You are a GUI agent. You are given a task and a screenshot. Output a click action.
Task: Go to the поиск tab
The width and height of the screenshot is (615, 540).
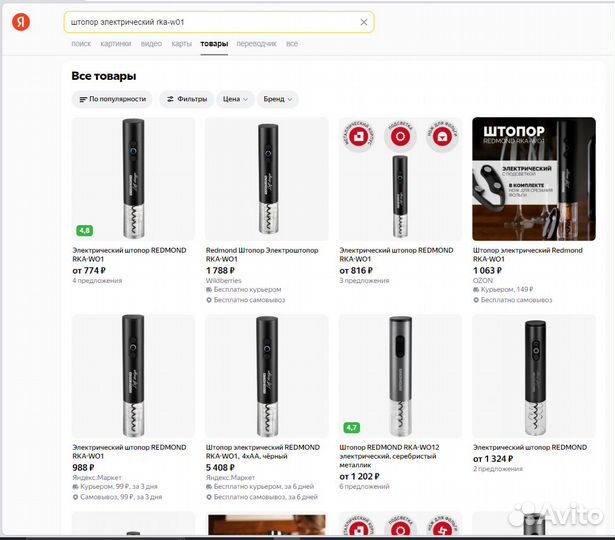[81, 44]
